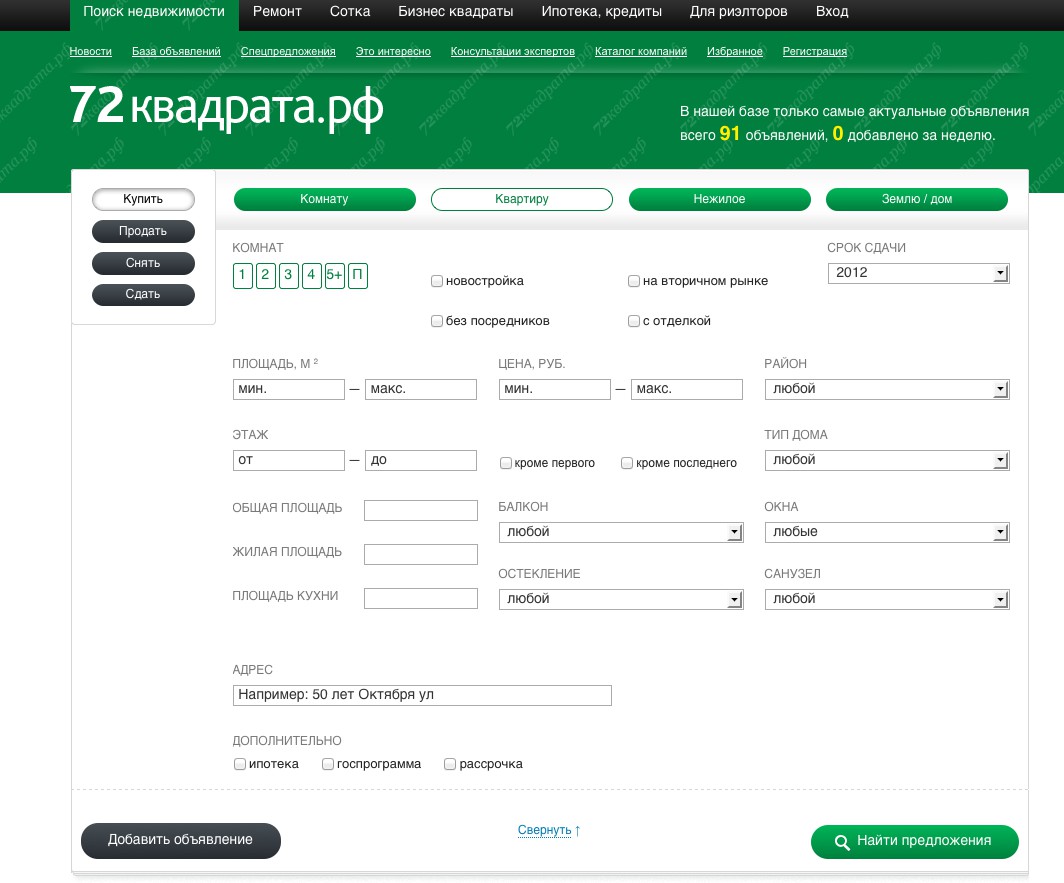1064x883 pixels.
Task: Select the 3-room filter box
Action: click(x=288, y=276)
